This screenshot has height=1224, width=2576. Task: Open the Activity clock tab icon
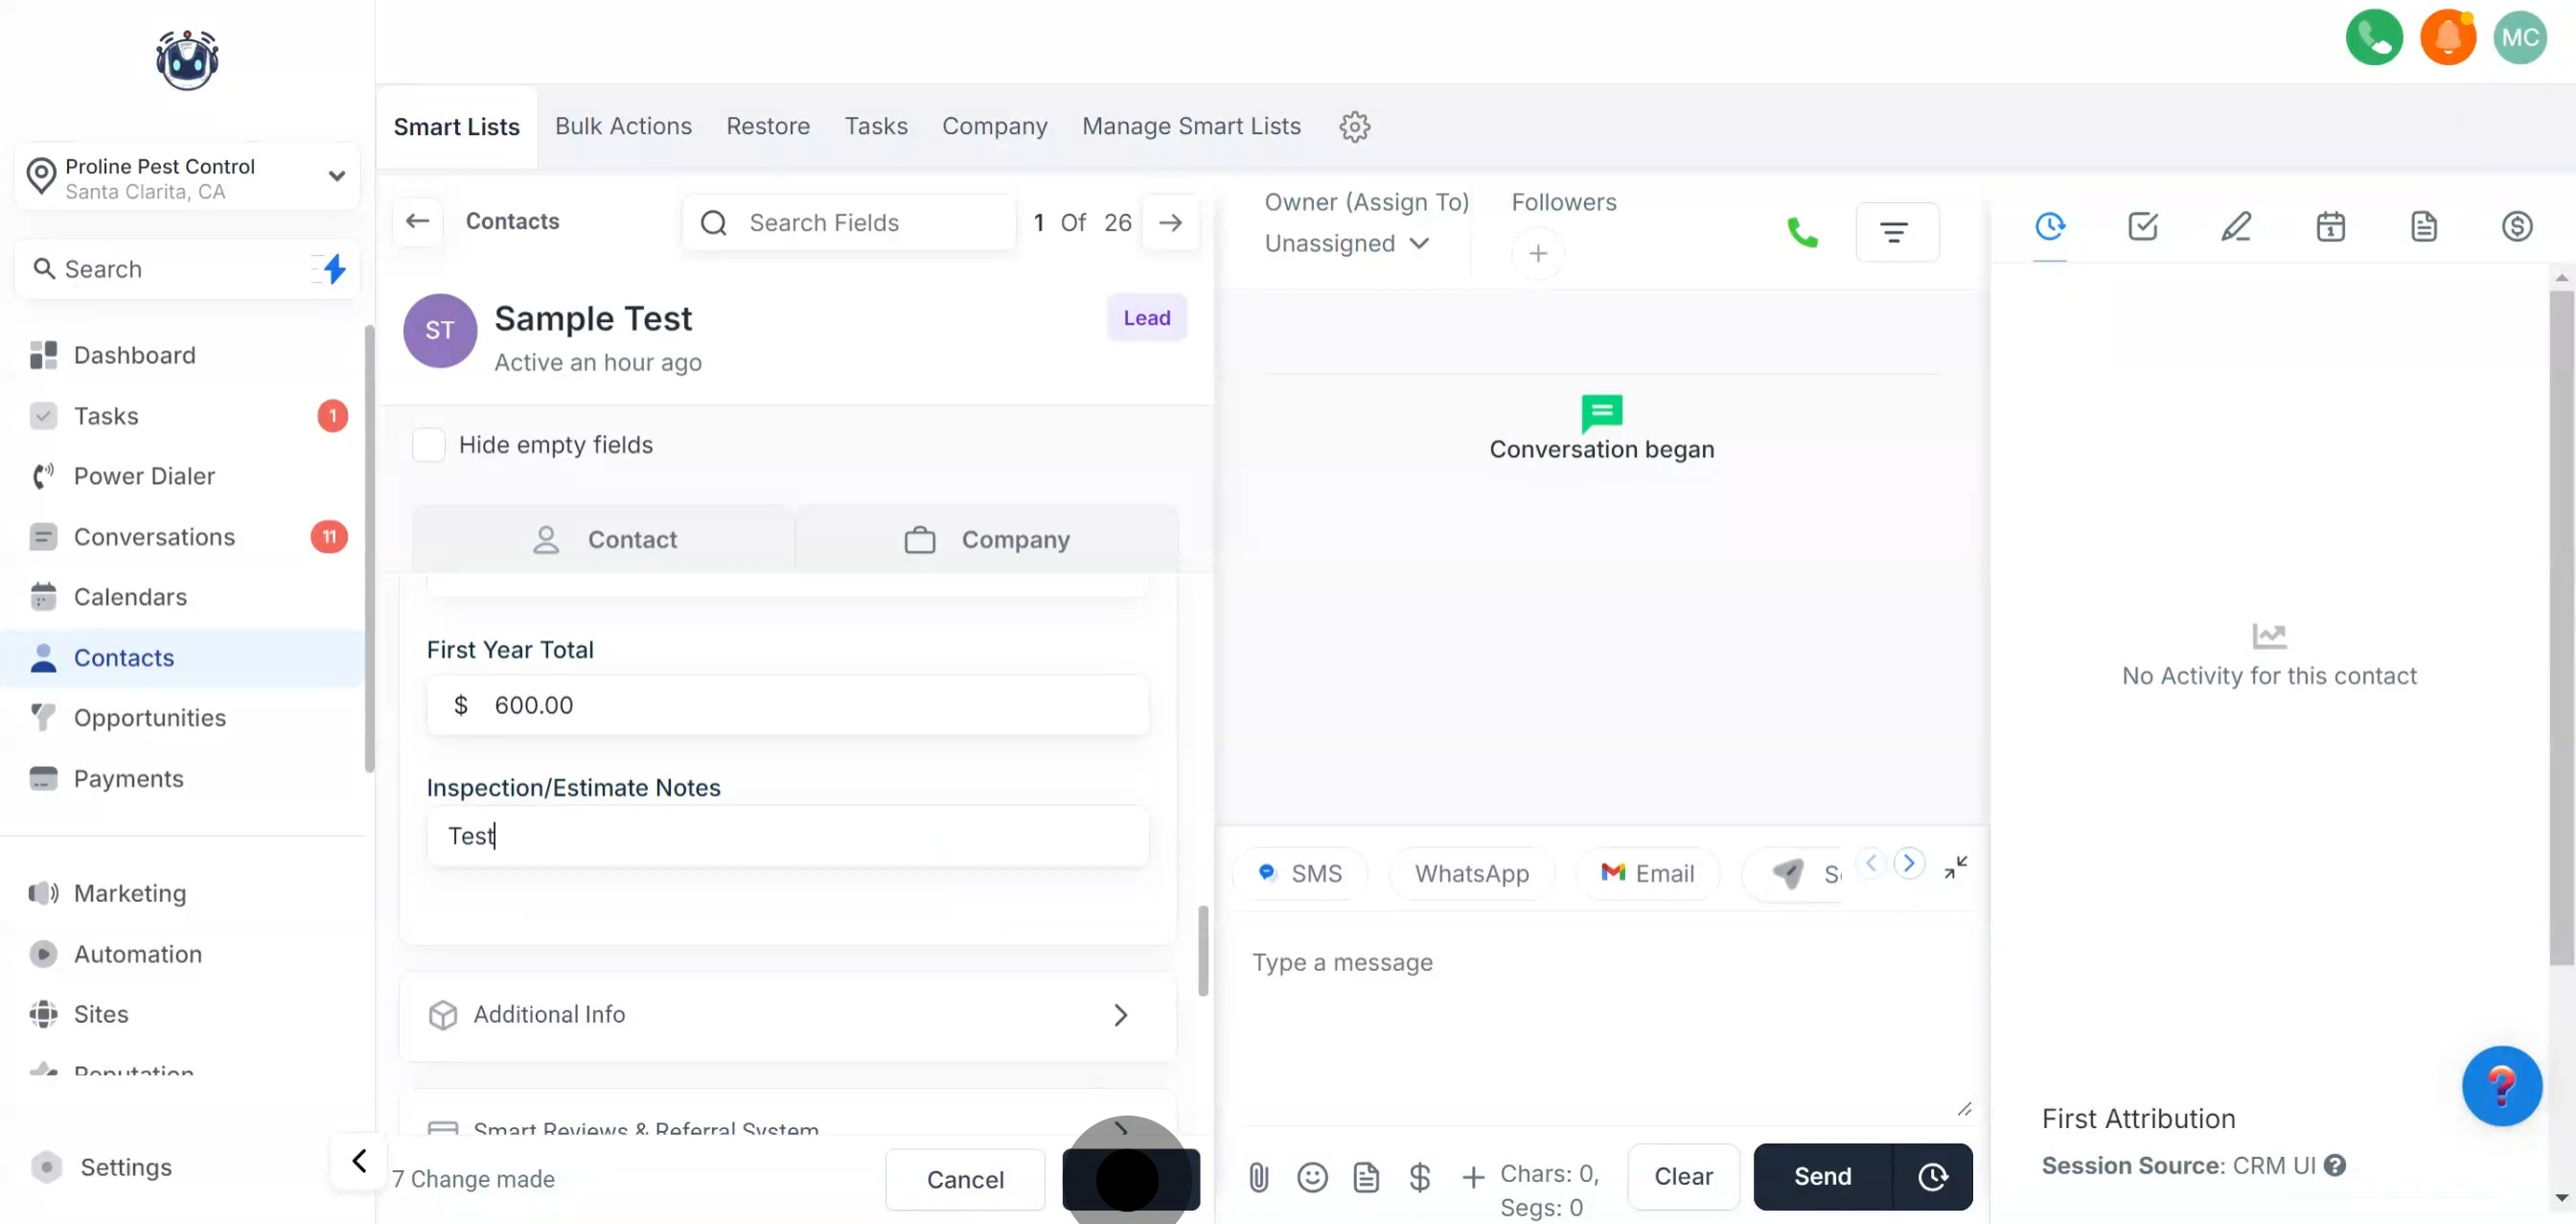coord(2050,227)
